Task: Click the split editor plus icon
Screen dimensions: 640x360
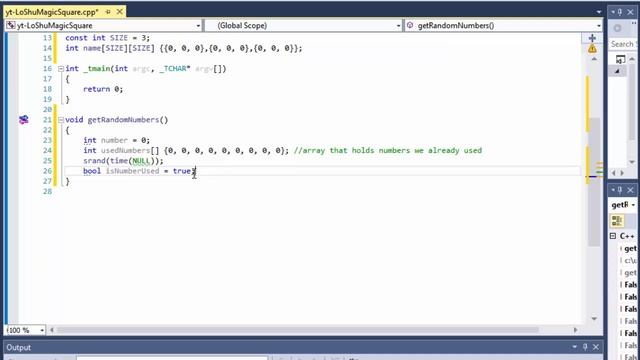Action: (592, 38)
